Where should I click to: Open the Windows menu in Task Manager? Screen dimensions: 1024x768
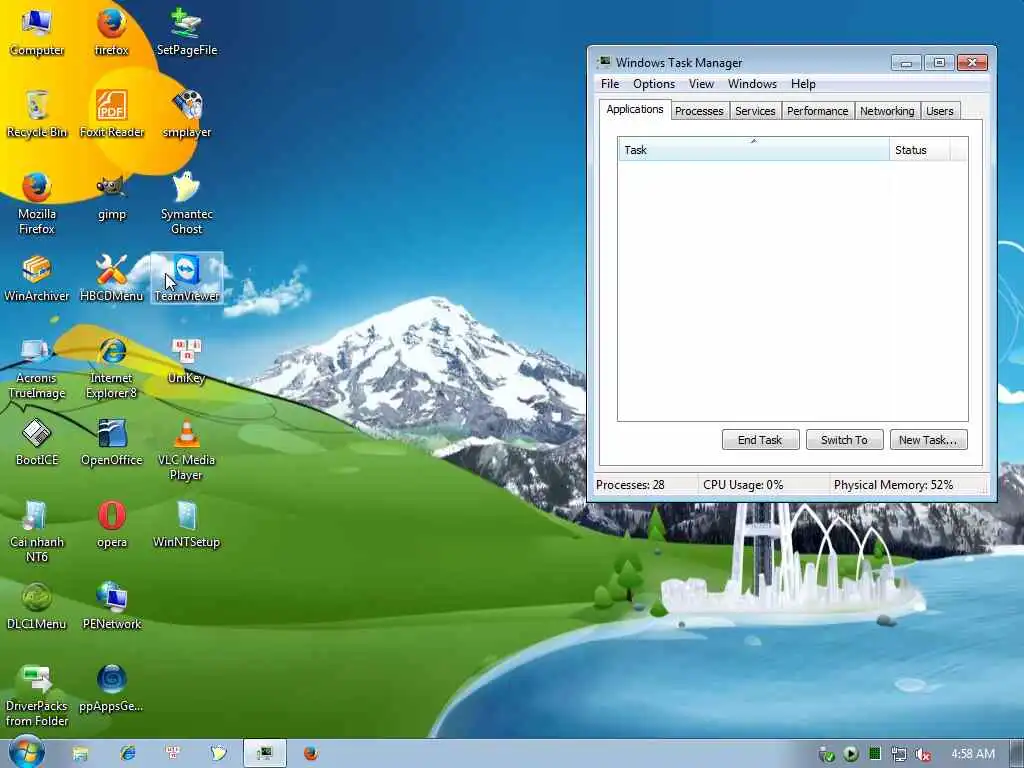pyautogui.click(x=752, y=84)
